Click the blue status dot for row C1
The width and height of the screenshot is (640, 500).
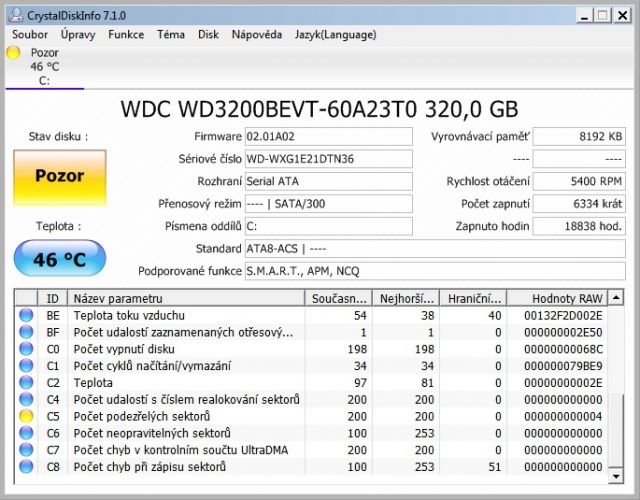click(x=26, y=366)
